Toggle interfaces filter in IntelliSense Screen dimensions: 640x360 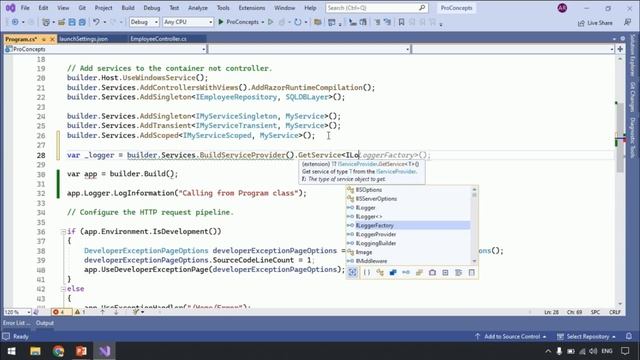[x=406, y=272]
